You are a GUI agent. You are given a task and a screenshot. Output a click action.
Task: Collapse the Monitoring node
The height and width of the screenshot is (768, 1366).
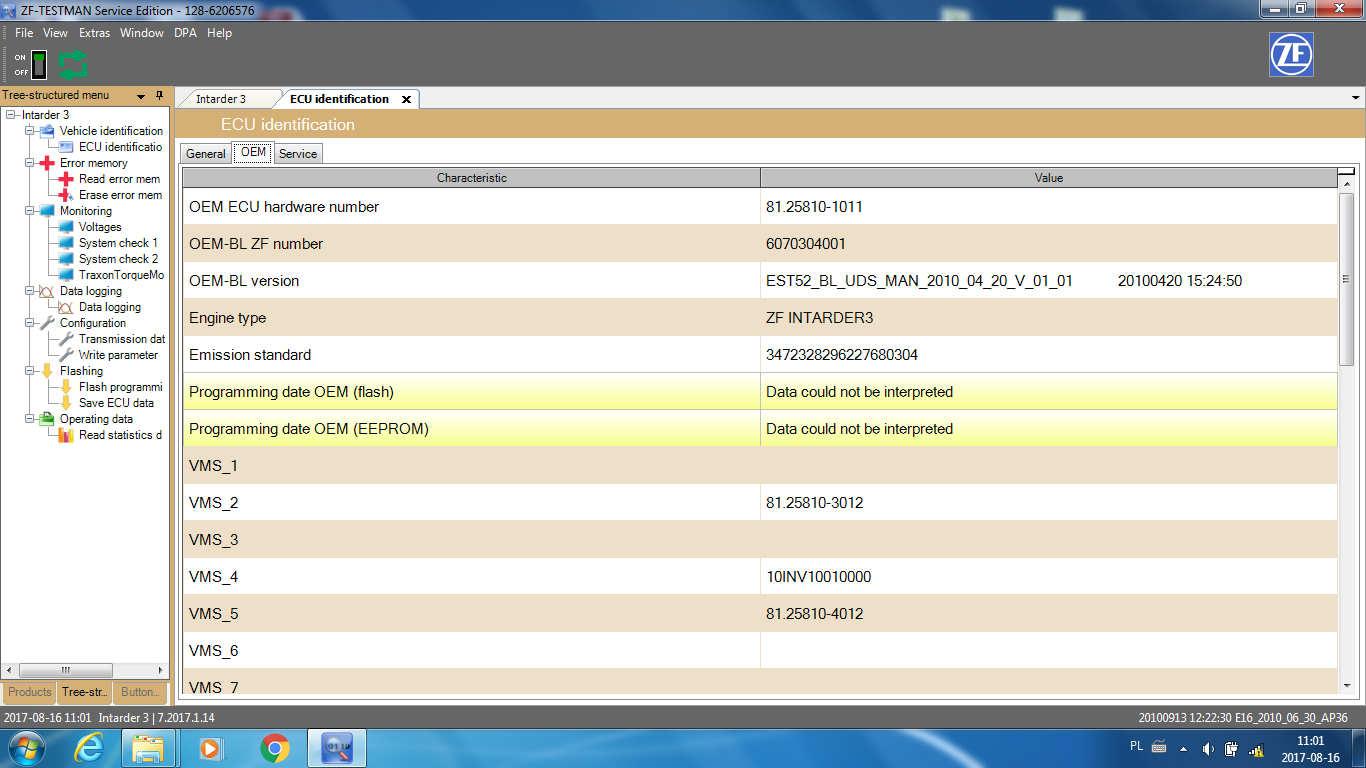pos(29,211)
